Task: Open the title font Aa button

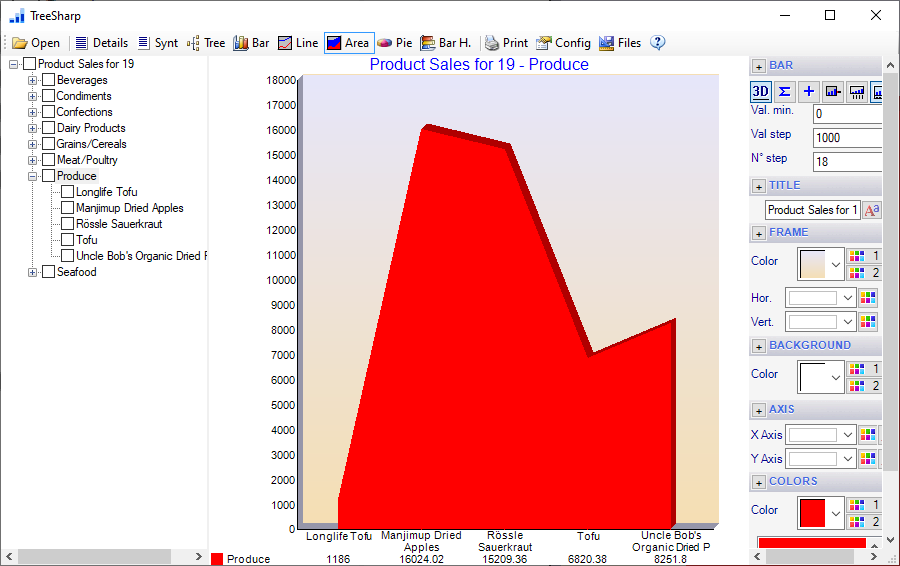Action: [872, 210]
